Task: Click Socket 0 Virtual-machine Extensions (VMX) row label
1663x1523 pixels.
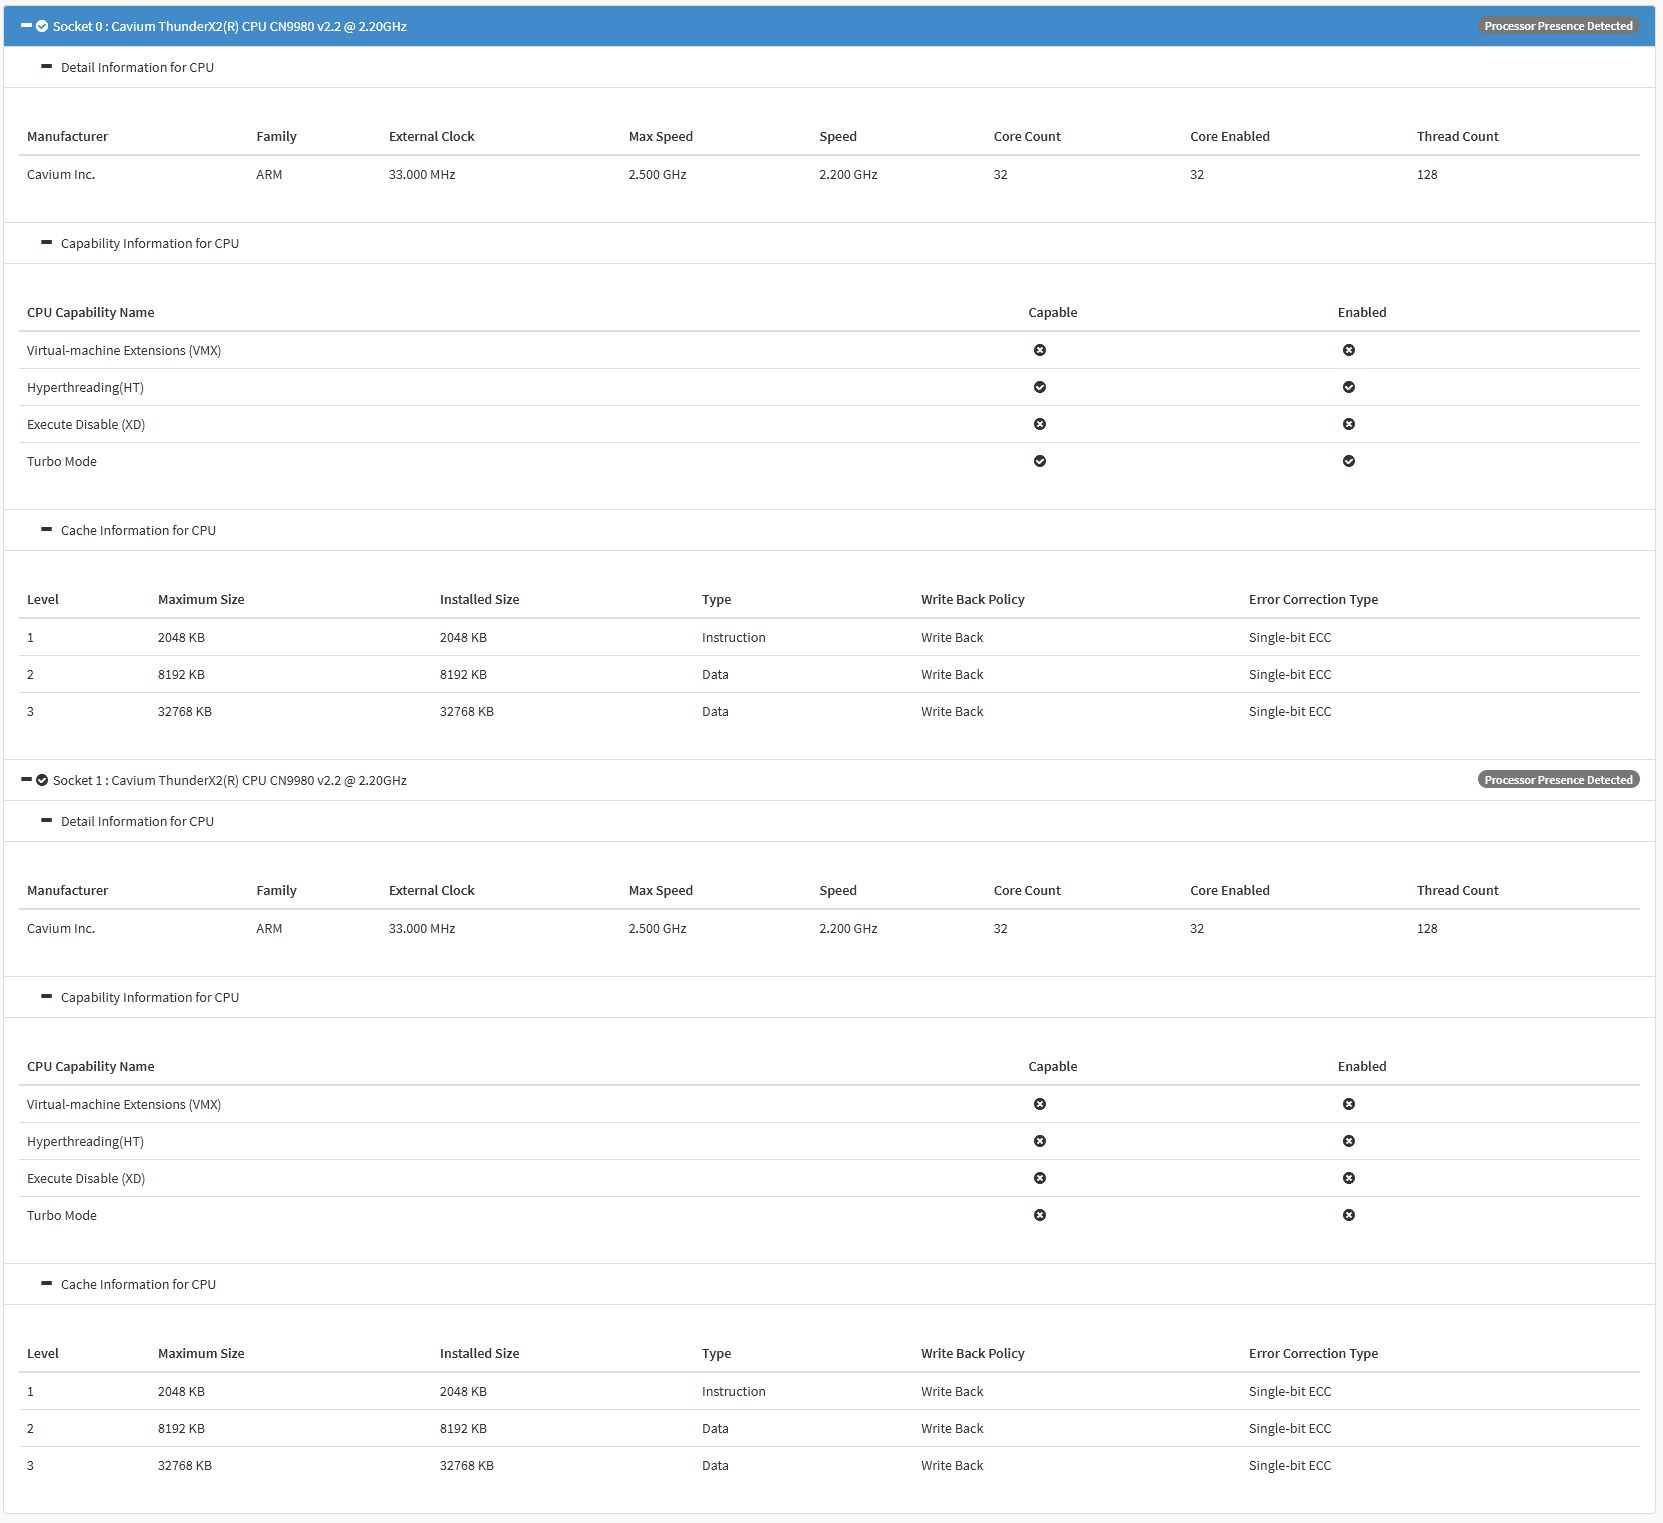Action: click(x=124, y=351)
